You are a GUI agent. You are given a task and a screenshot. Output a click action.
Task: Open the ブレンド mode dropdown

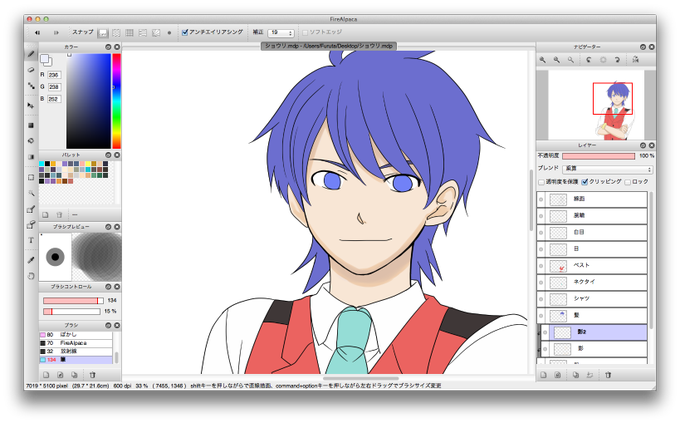tap(607, 169)
